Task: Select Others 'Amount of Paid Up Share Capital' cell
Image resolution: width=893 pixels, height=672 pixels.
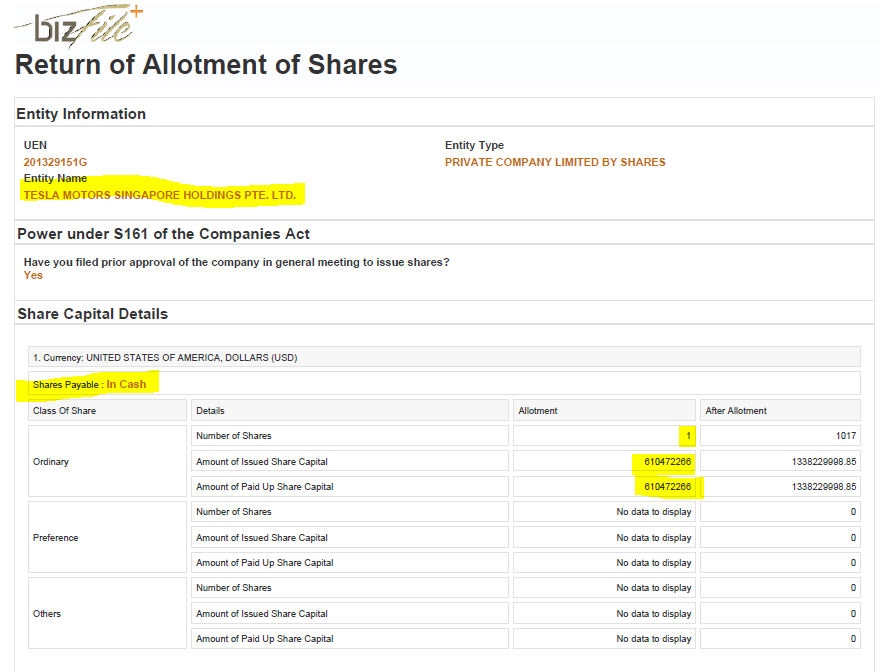Action: coord(350,638)
